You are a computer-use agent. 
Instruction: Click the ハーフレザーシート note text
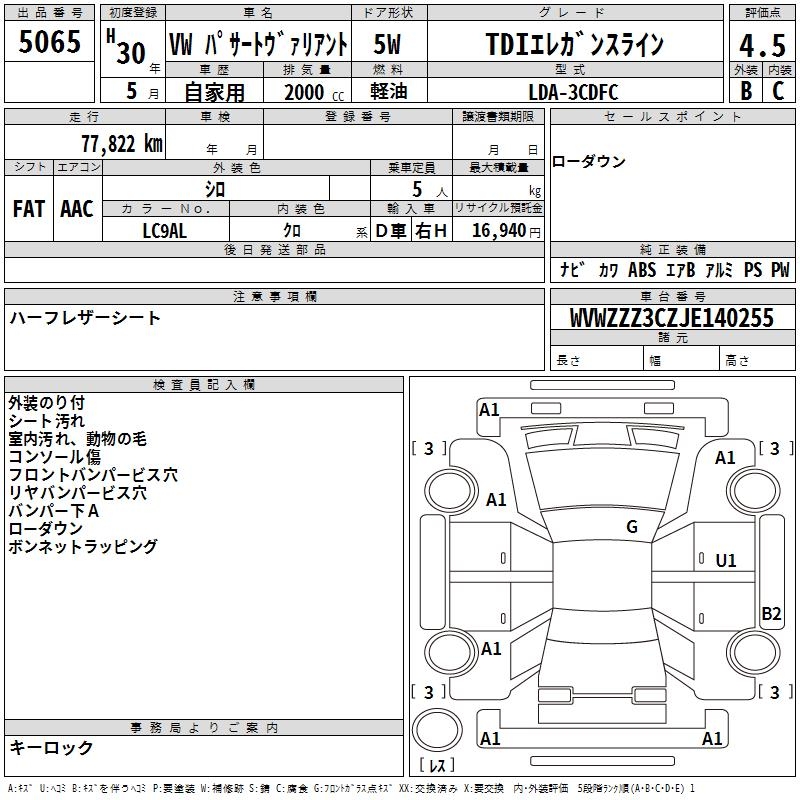[85, 318]
